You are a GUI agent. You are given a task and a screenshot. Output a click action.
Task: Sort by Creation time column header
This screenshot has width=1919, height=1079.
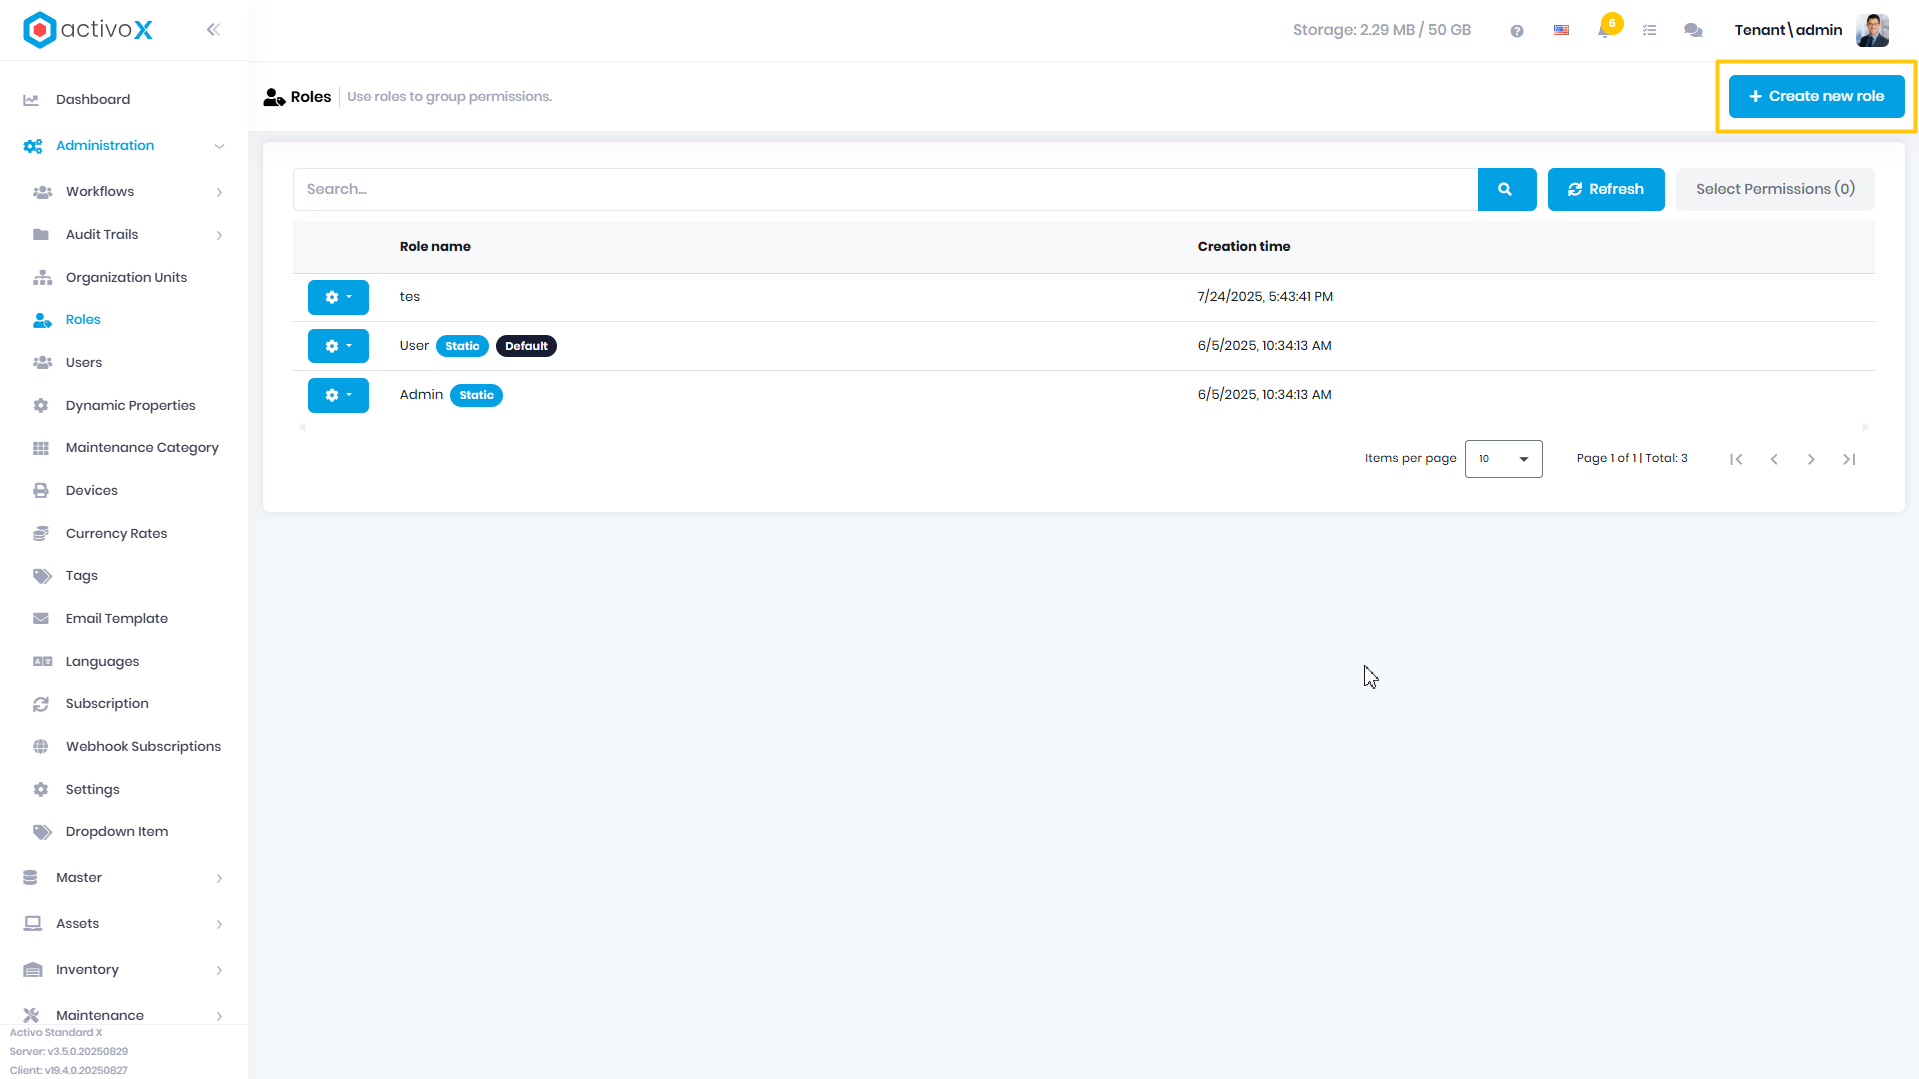[x=1244, y=247]
